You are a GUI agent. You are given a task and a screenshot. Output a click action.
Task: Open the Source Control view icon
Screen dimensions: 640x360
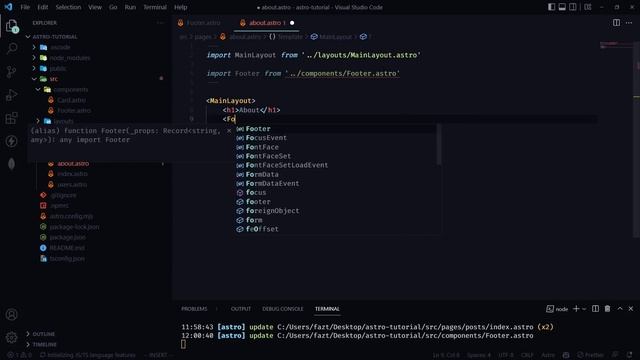click(12, 72)
